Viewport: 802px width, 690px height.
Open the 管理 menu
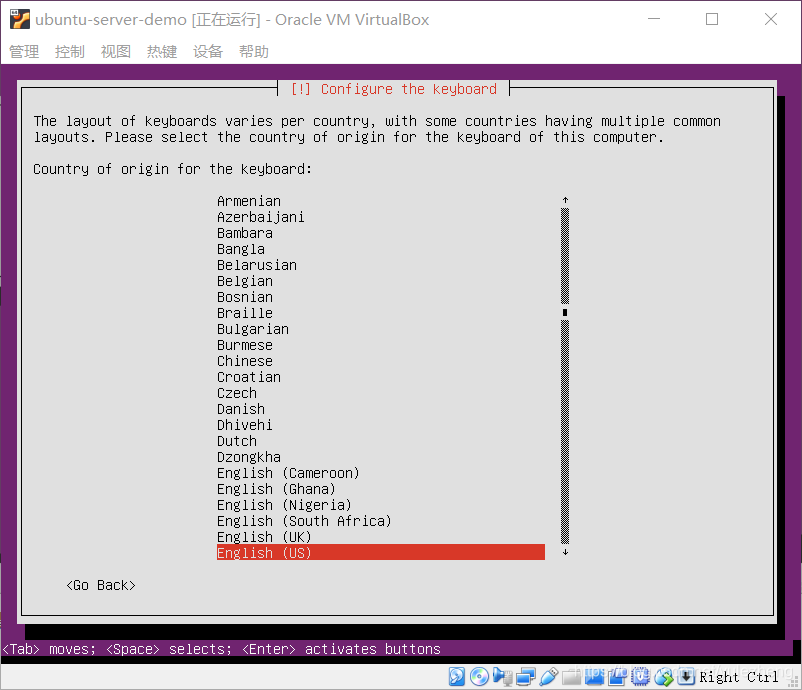[24, 51]
